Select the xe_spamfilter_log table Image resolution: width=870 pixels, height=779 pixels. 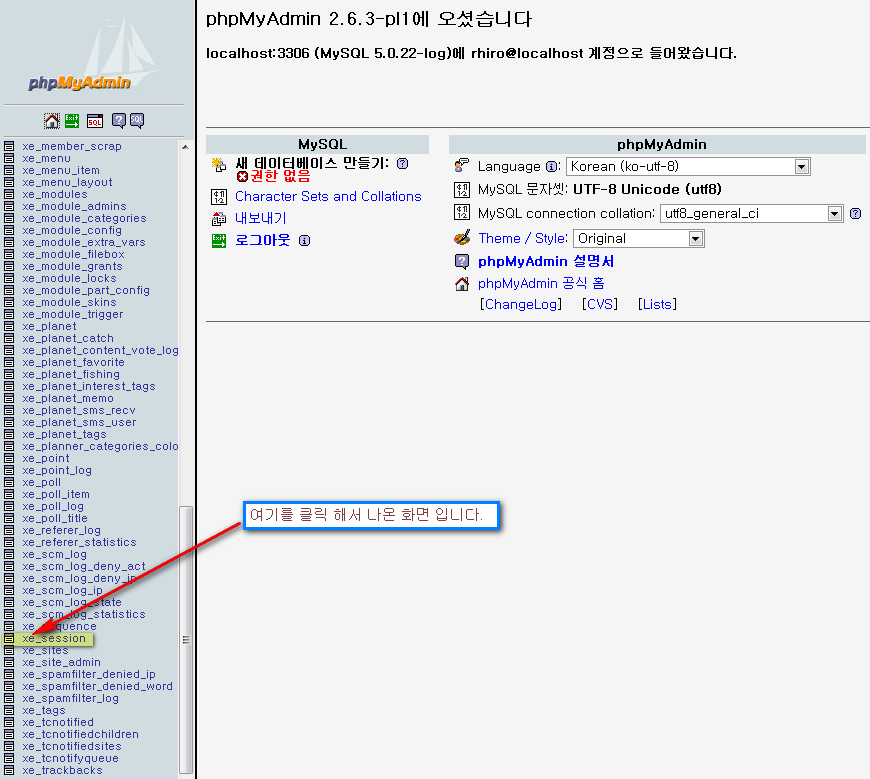[x=70, y=699]
